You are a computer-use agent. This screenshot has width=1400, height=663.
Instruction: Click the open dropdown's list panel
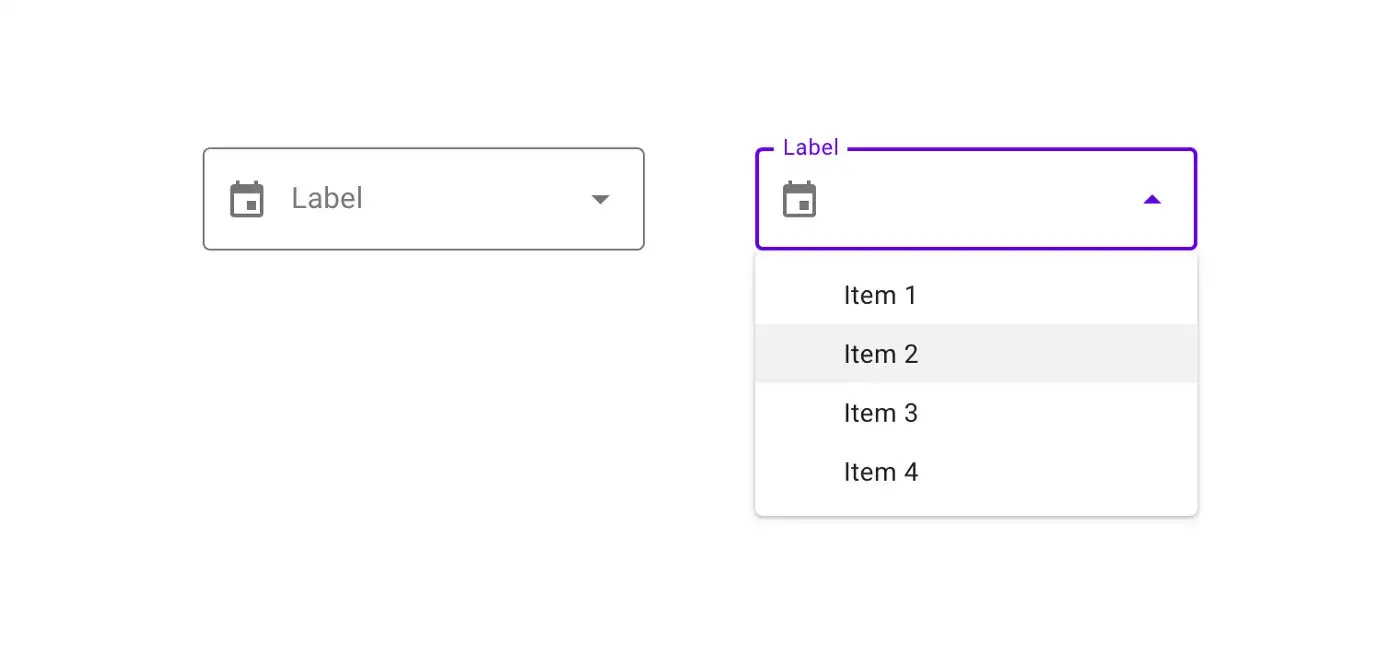tap(975, 383)
